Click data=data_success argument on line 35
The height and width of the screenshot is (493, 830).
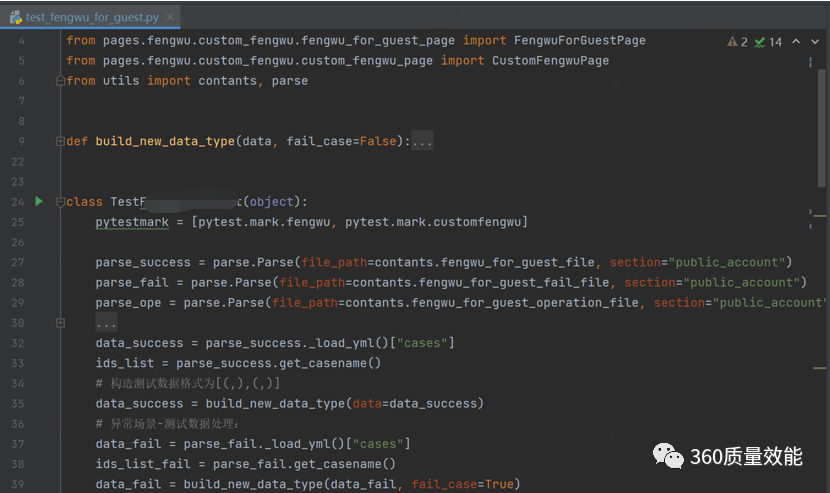tap(414, 404)
